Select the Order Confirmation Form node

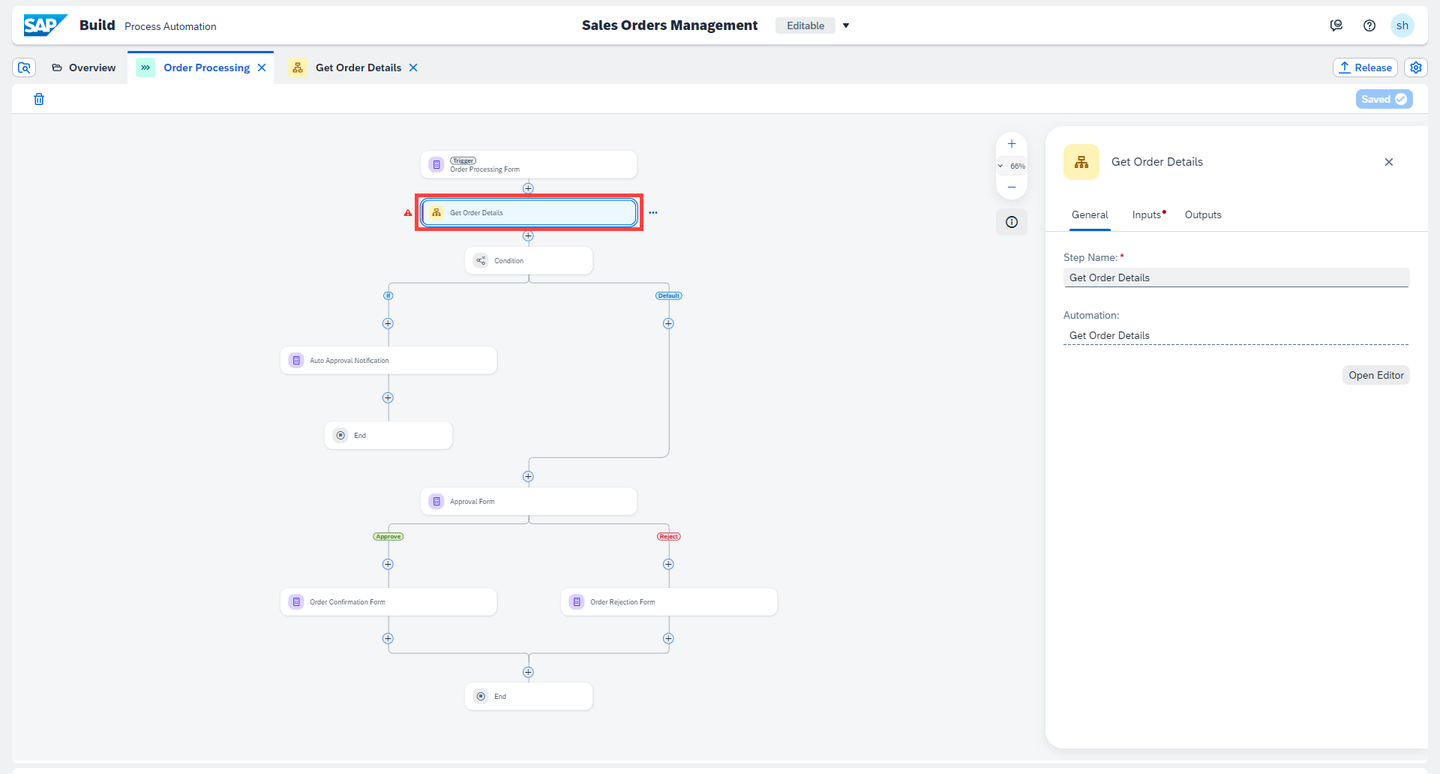tap(389, 602)
